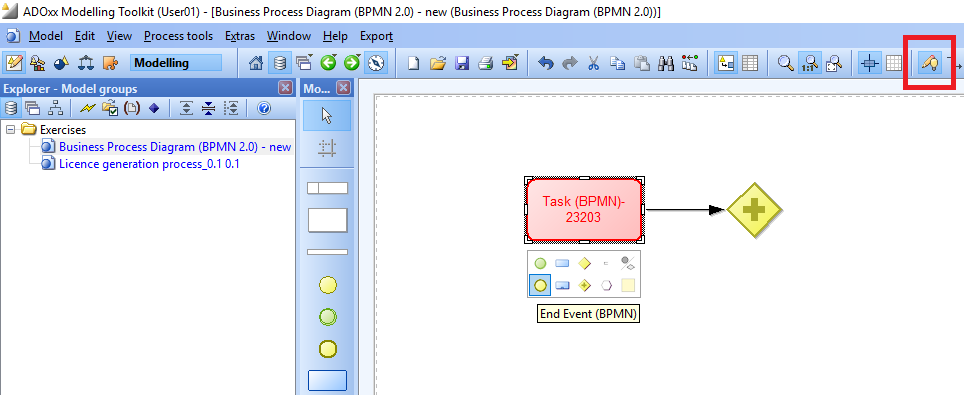
Task: Toggle the graphical view mode icon
Action: point(726,63)
